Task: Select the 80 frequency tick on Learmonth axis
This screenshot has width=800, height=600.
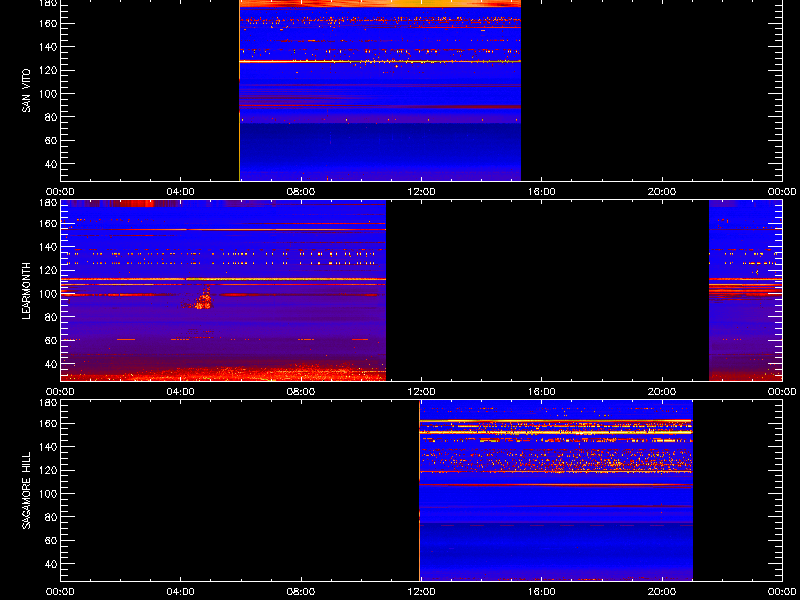Action: (x=52, y=317)
